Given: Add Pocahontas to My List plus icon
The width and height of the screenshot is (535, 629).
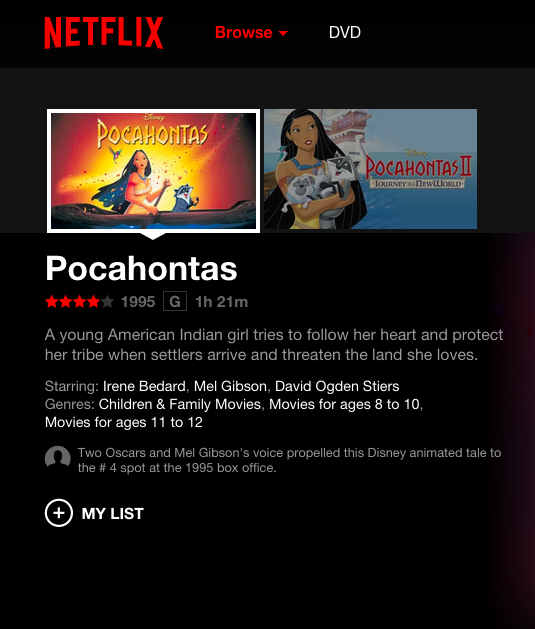Looking at the screenshot, I should (59, 513).
